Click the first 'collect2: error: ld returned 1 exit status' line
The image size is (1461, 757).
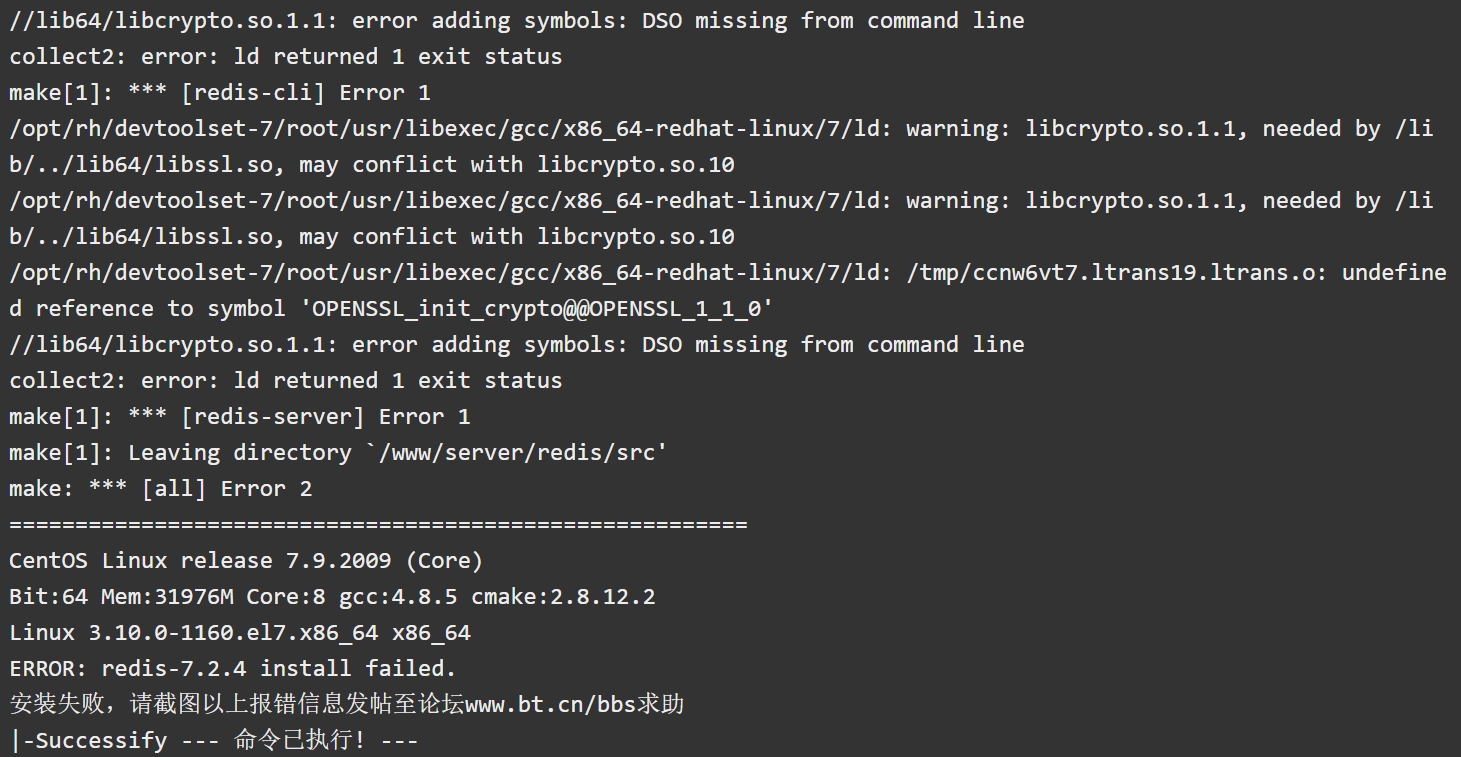pos(286,56)
